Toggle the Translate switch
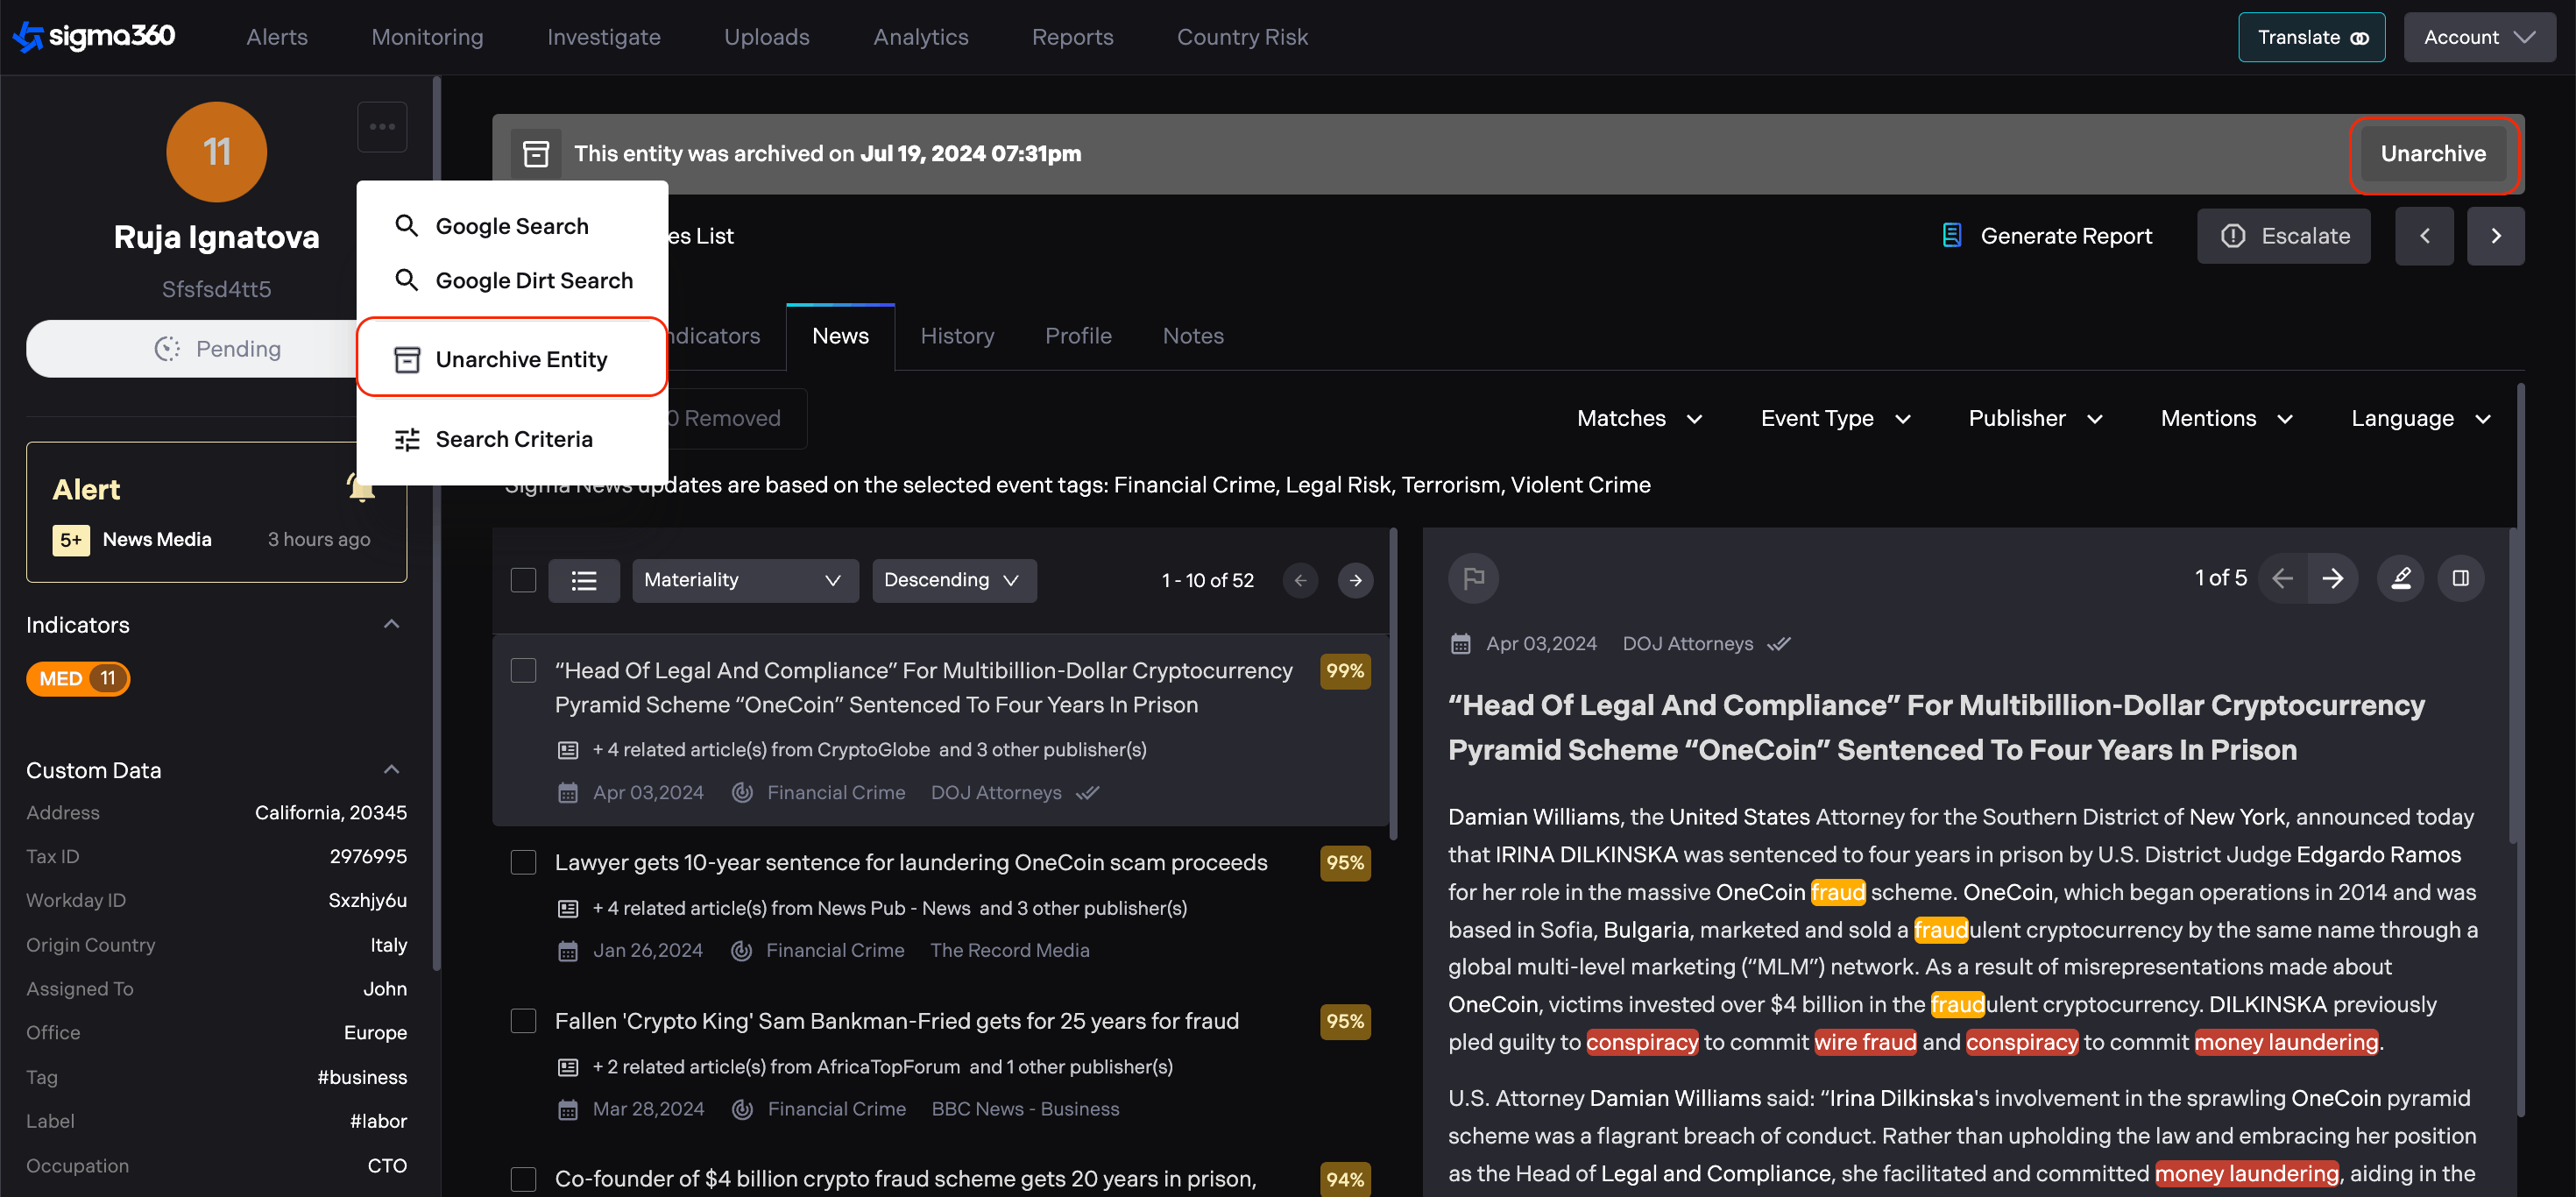Image resolution: width=2576 pixels, height=1197 pixels. [2359, 38]
